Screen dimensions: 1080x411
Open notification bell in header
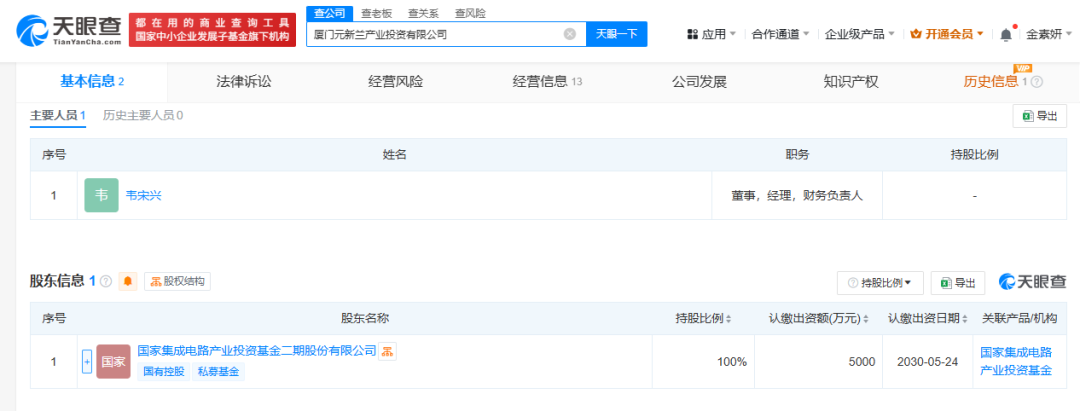[x=1006, y=34]
